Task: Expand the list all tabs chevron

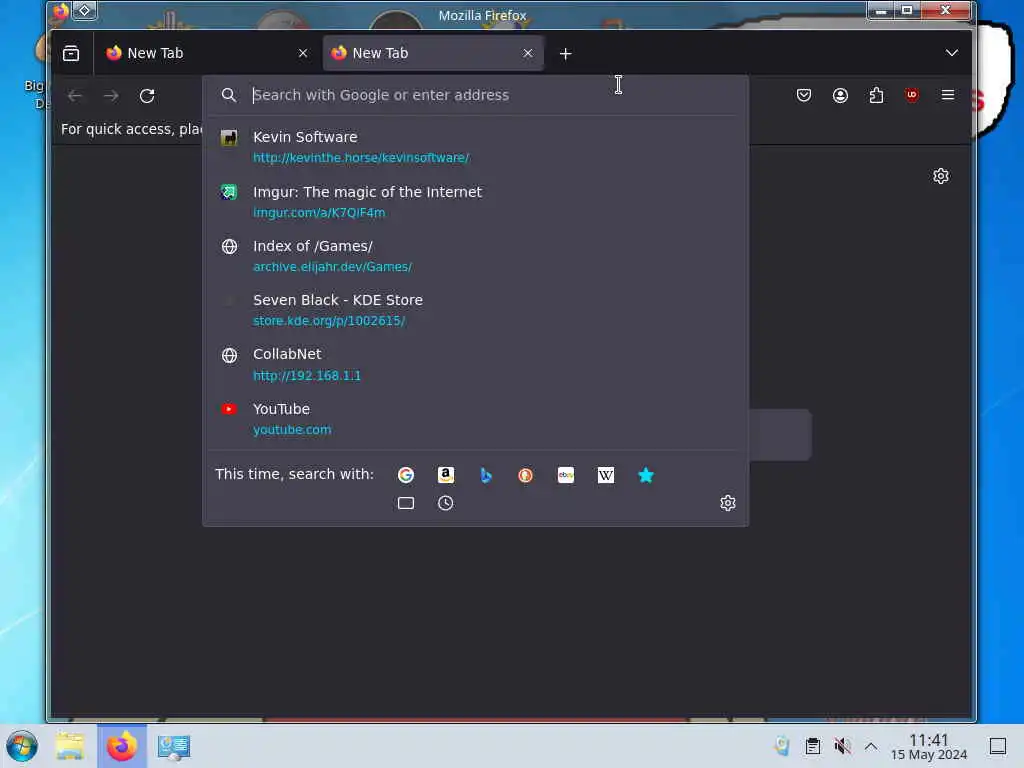Action: [952, 53]
